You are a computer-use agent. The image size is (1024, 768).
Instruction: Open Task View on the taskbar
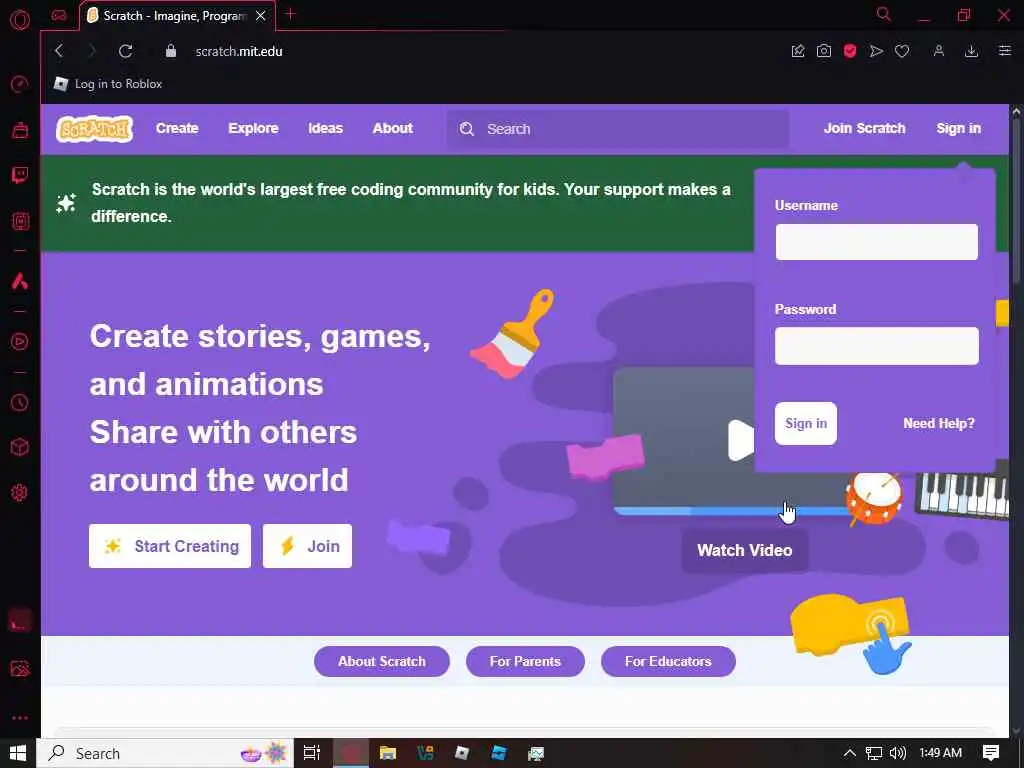[312, 753]
